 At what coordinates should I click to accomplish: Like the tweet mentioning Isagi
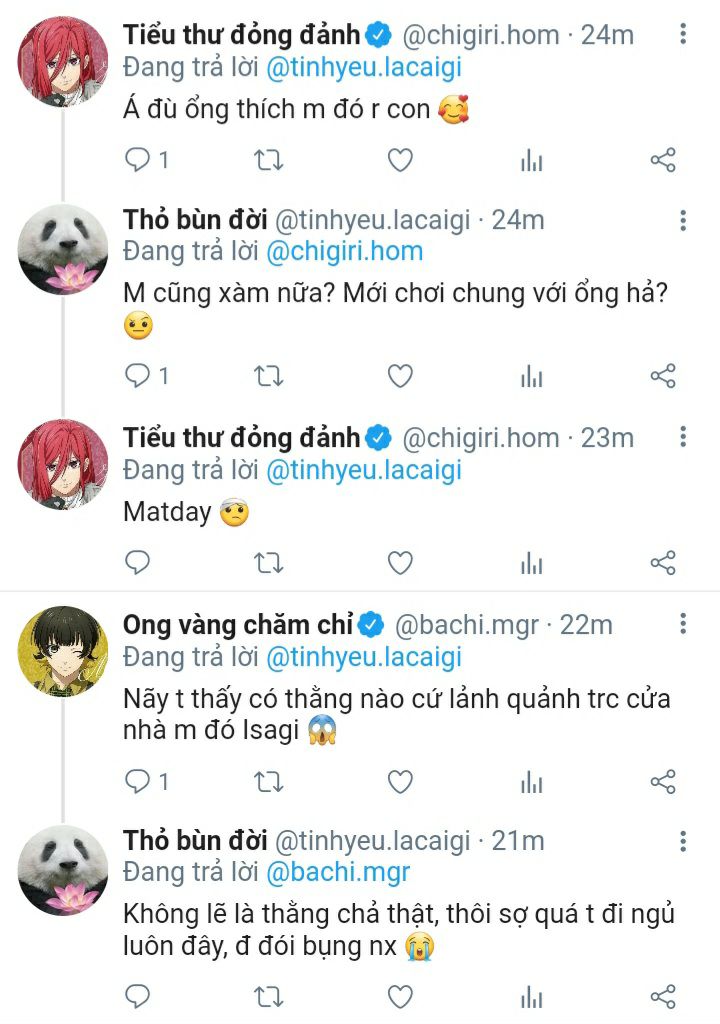pos(400,781)
